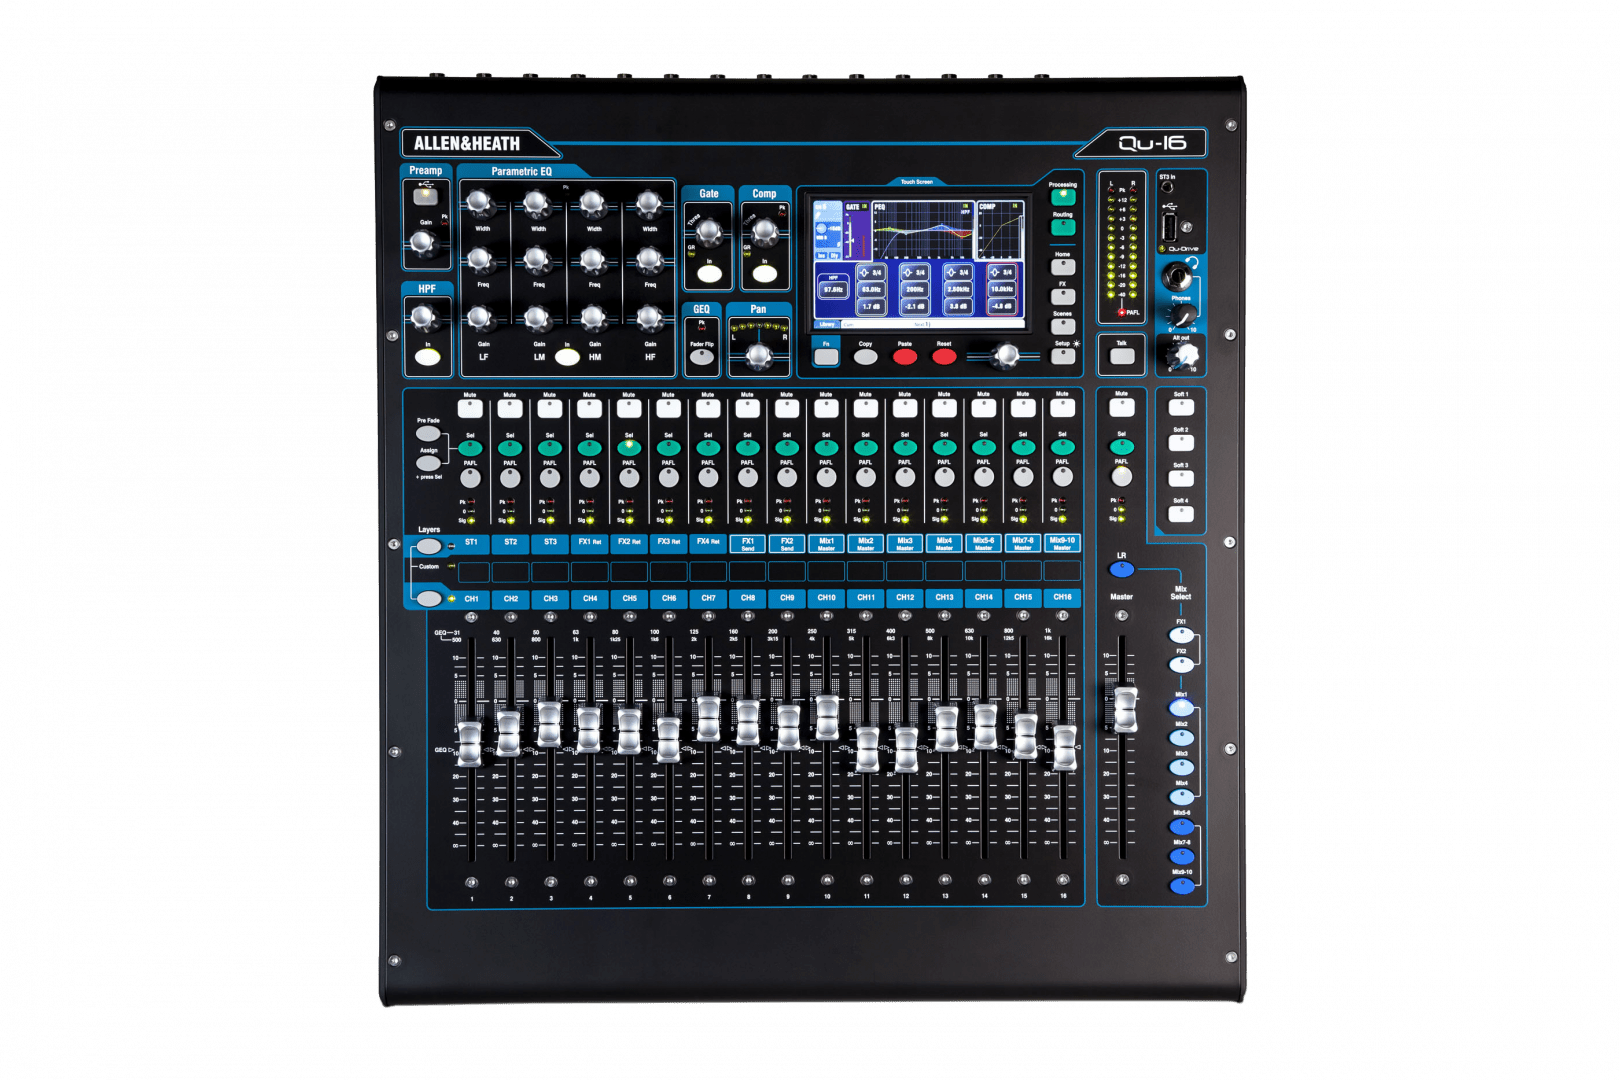Select the Mix9-10 mix key
This screenshot has width=1620, height=1080.
point(1182,885)
